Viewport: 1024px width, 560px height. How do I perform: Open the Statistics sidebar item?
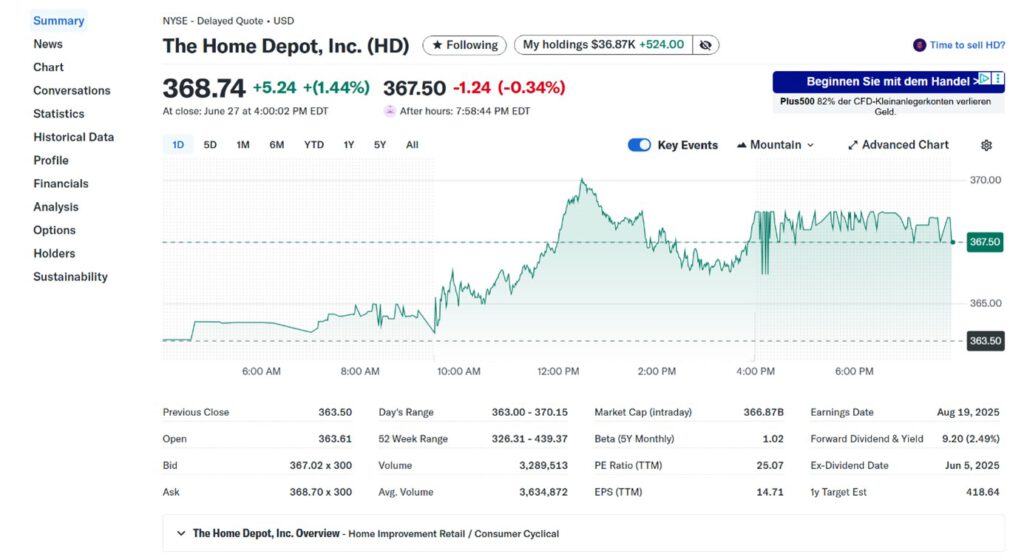pos(59,114)
